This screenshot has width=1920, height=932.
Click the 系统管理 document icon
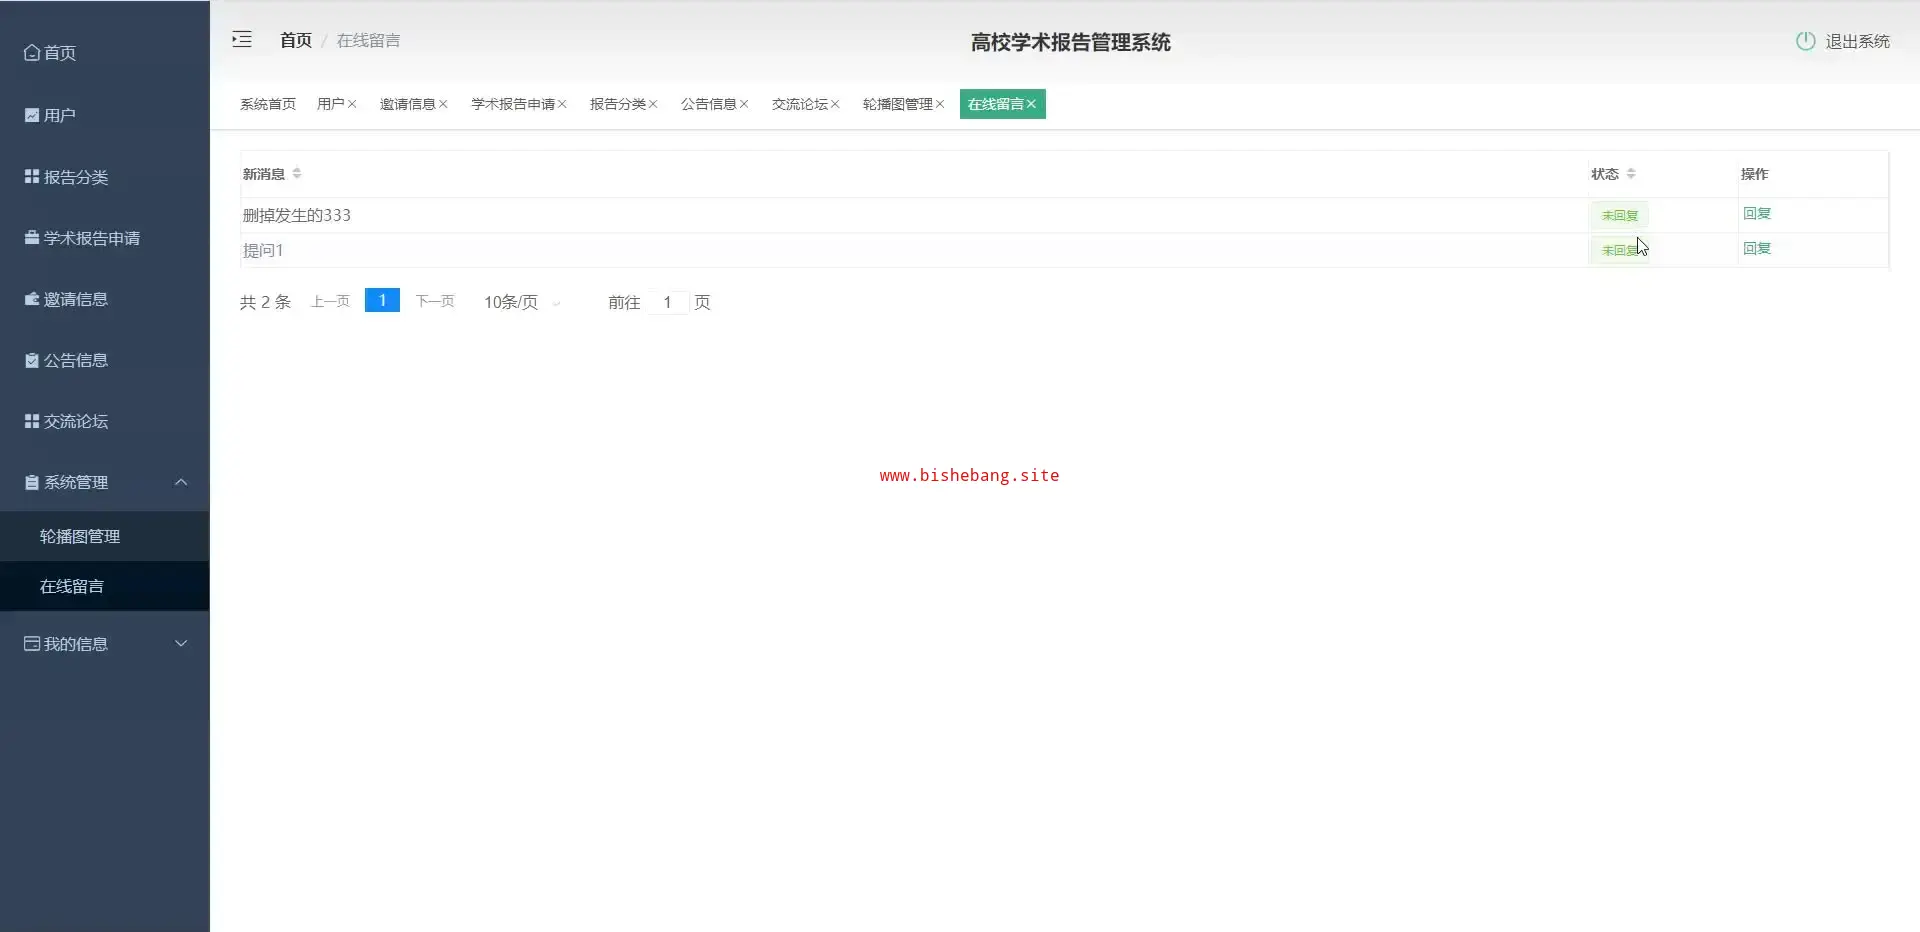point(32,482)
